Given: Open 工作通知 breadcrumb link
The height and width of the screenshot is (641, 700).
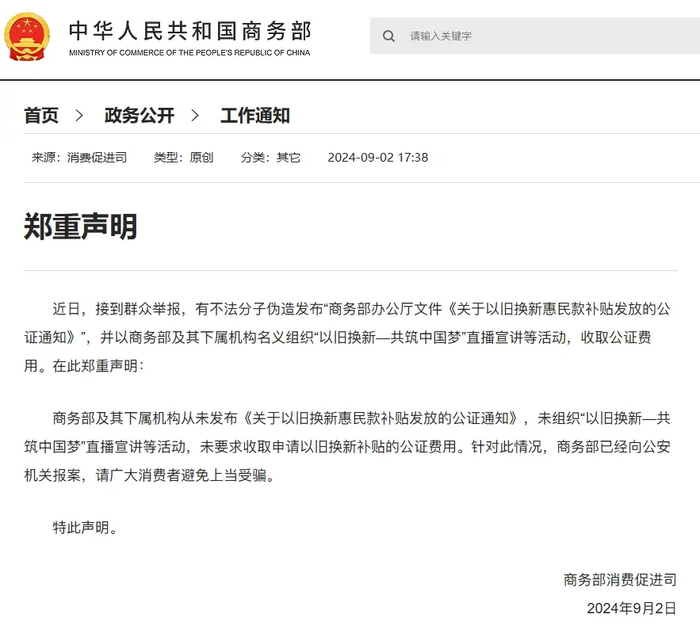Looking at the screenshot, I should (255, 116).
